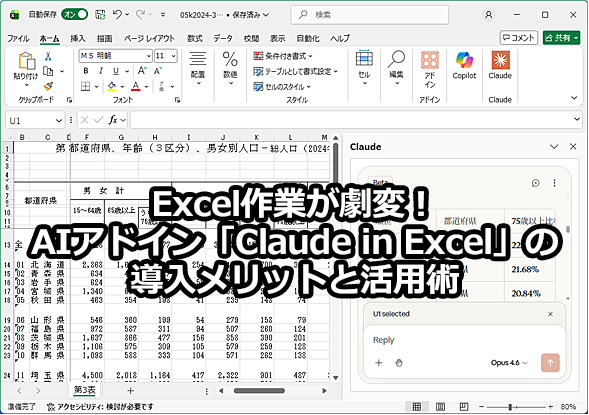Click the Fill Color bucket swatch
589x415 pixels.
coord(112,87)
